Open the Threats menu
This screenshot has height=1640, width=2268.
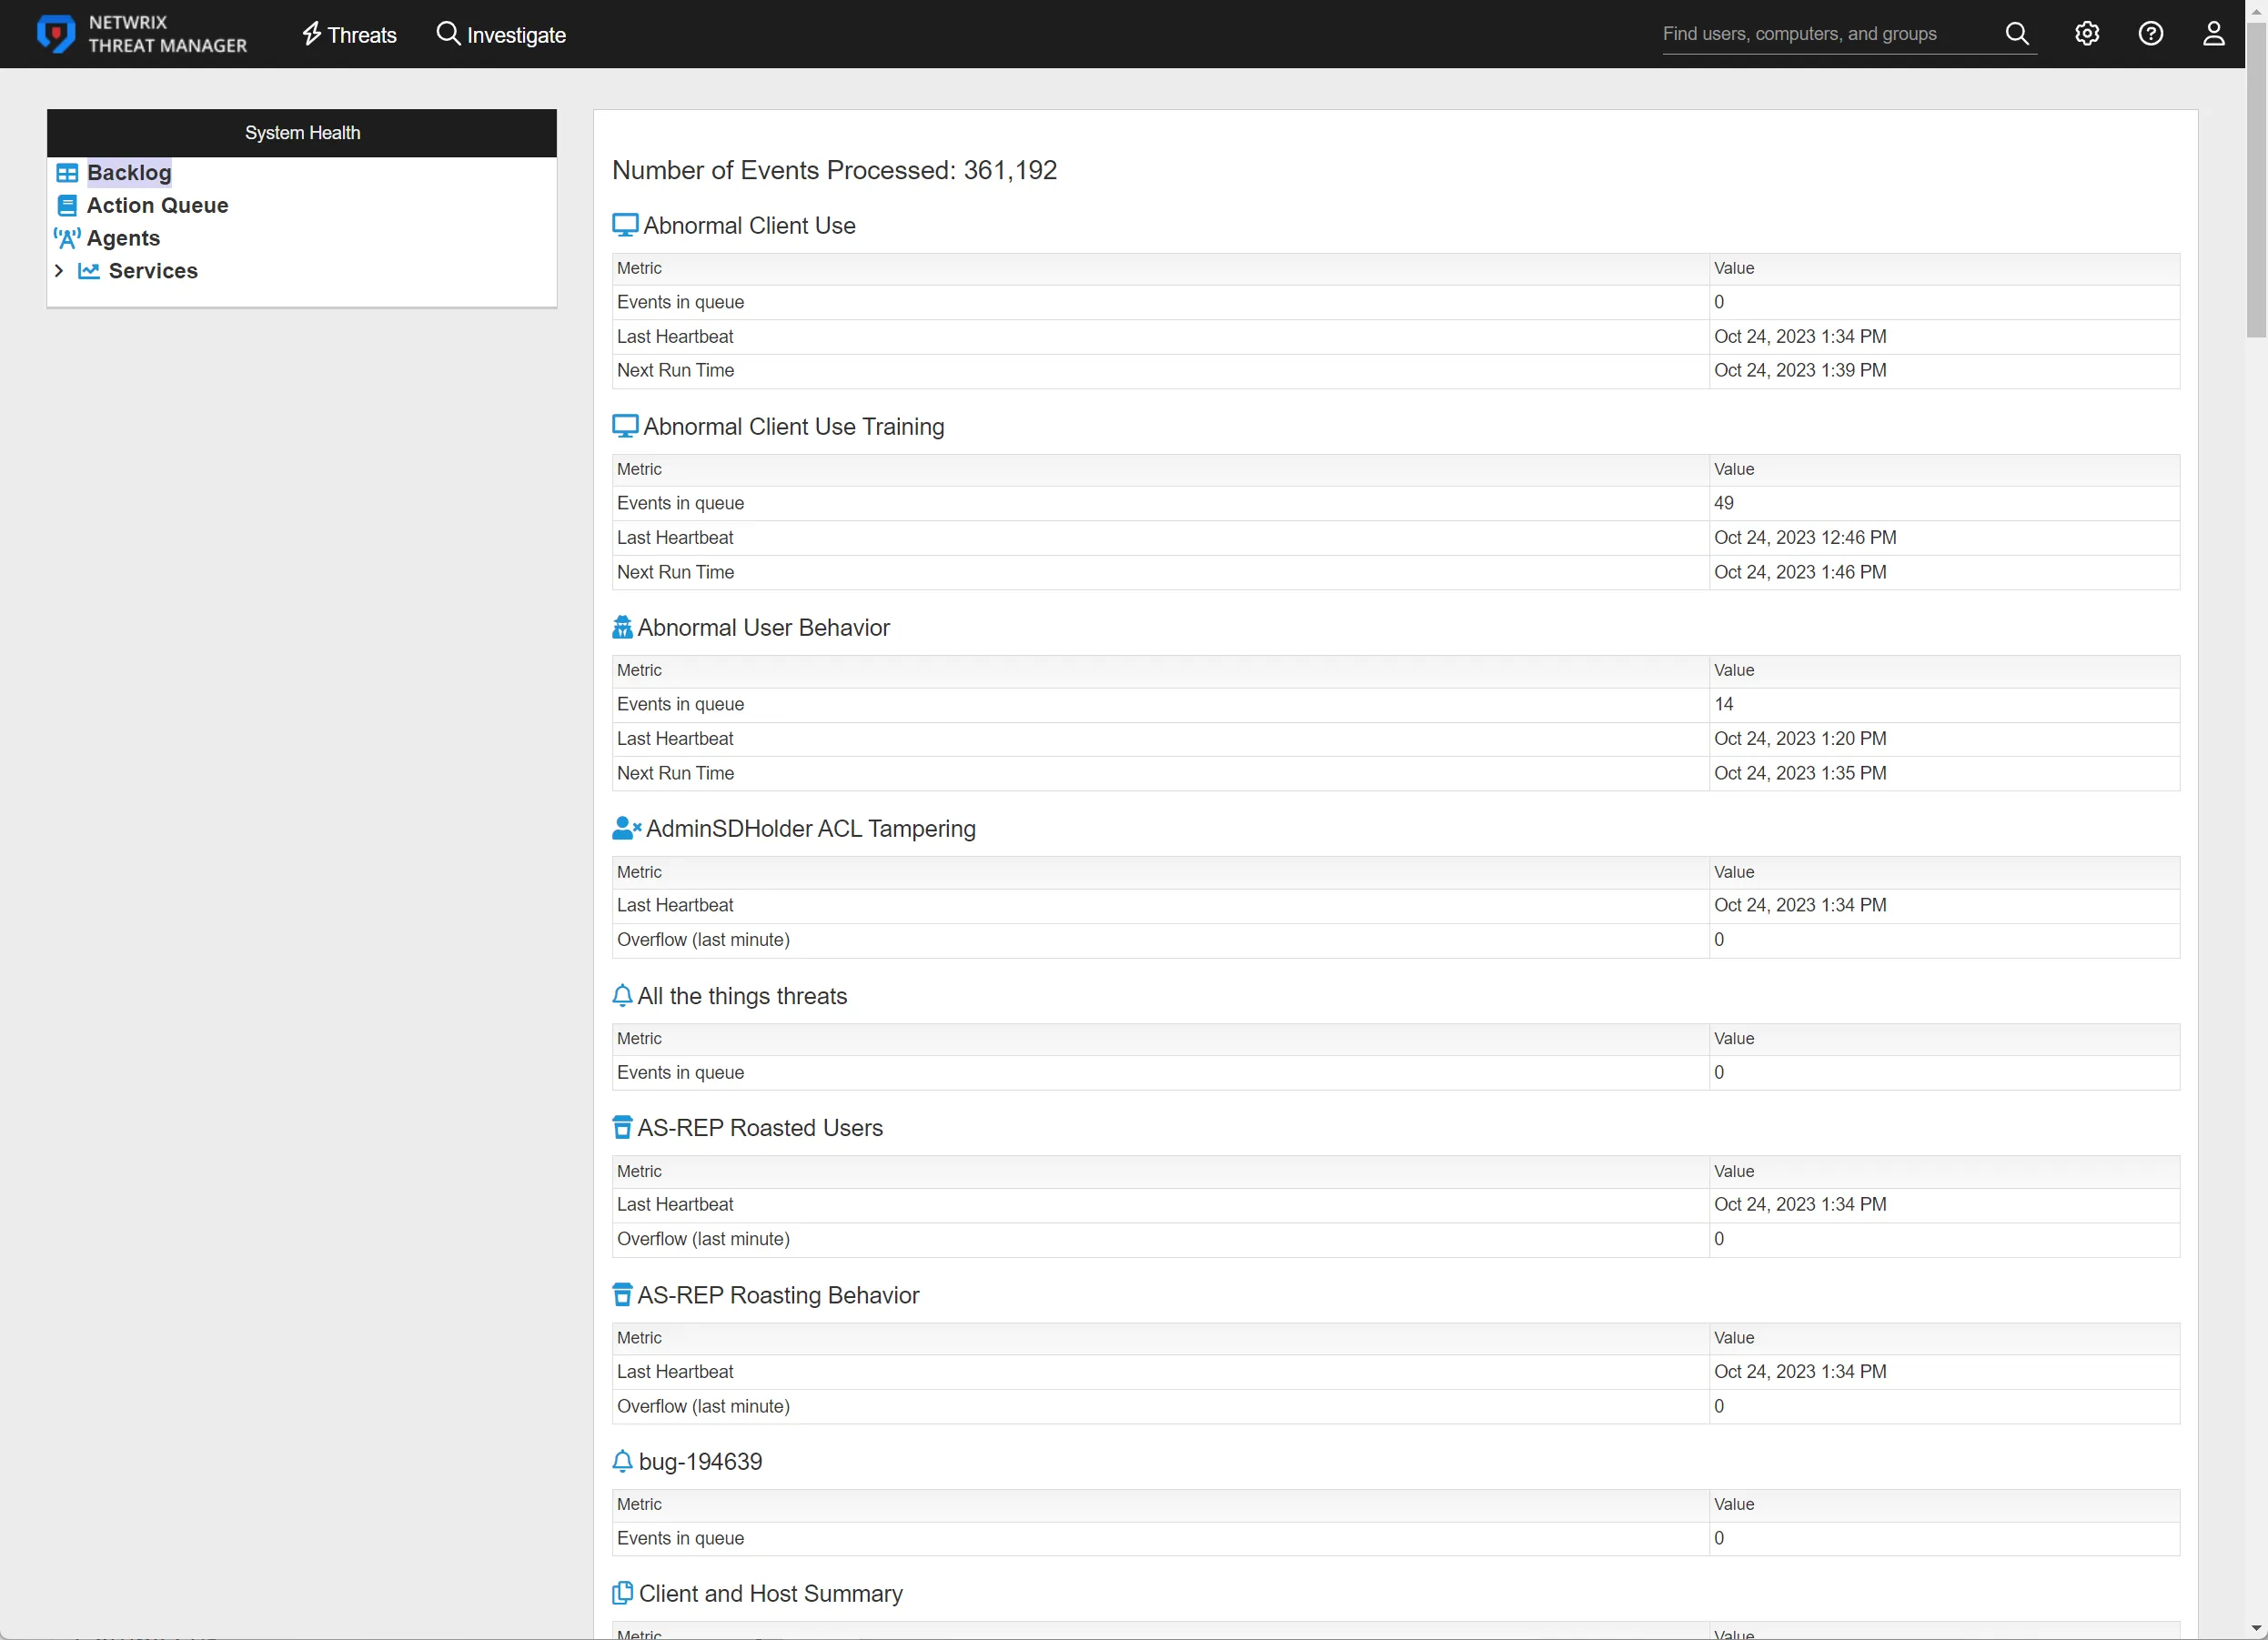[349, 35]
